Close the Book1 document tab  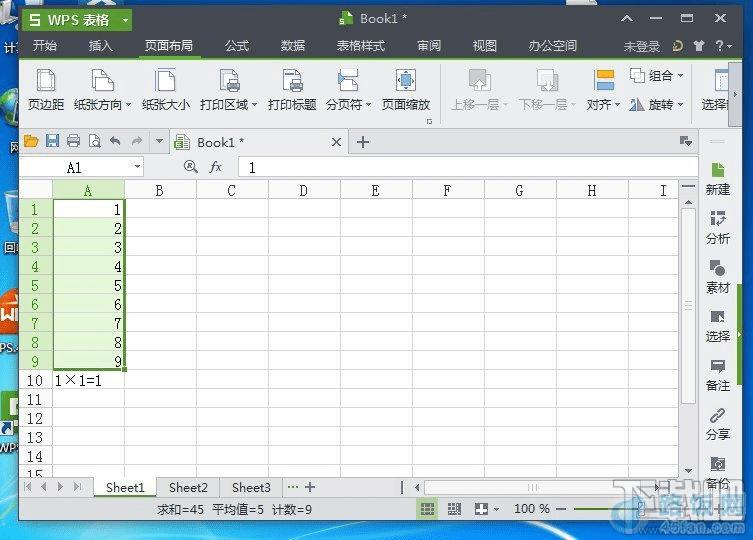pyautogui.click(x=337, y=142)
